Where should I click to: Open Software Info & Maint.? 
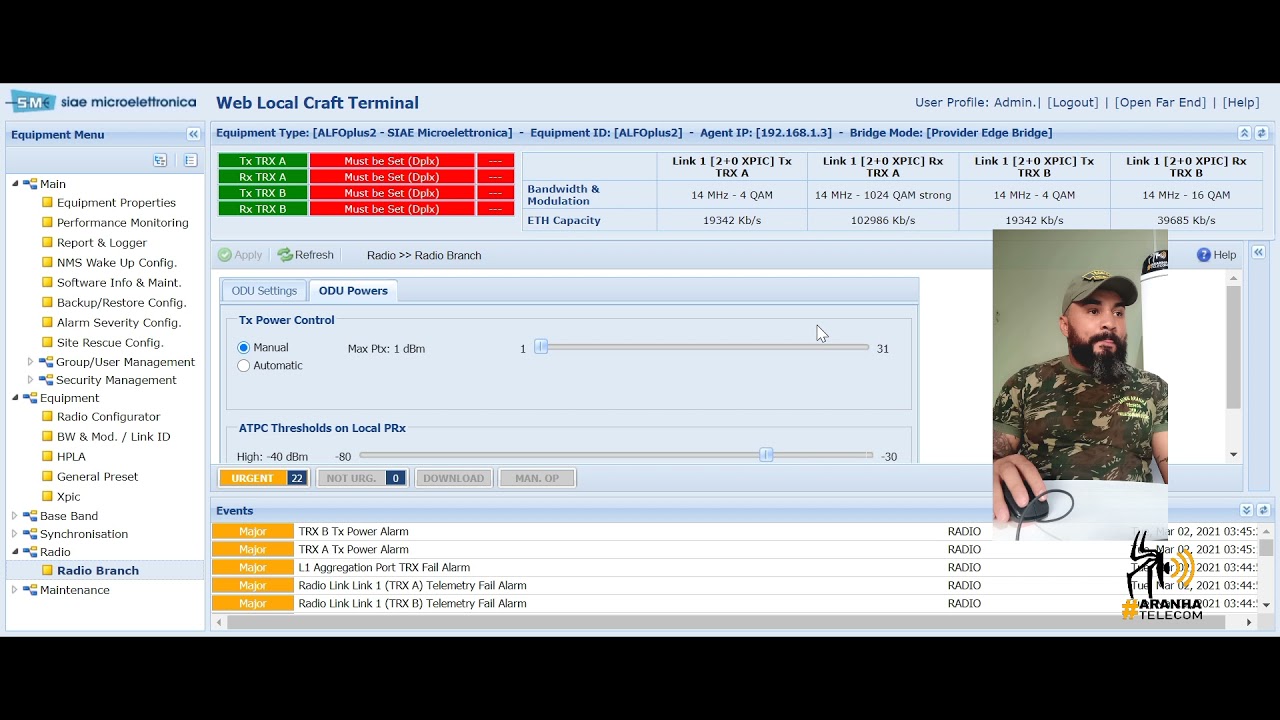click(x=118, y=283)
